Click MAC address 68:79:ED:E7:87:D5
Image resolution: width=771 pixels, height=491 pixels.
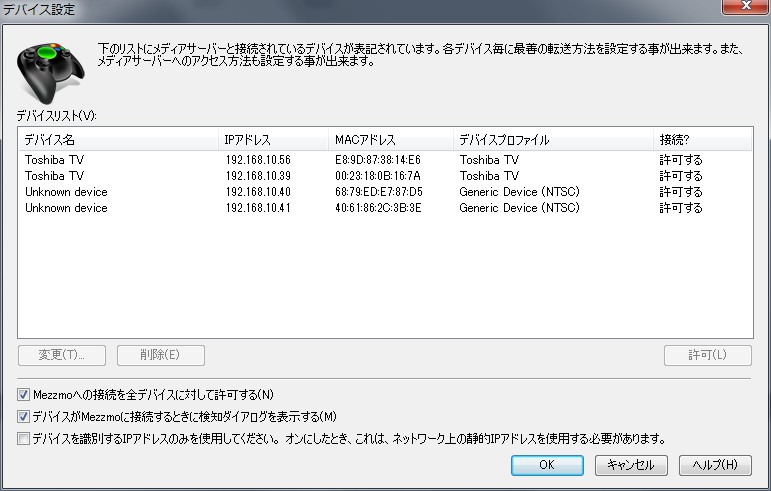coord(379,192)
